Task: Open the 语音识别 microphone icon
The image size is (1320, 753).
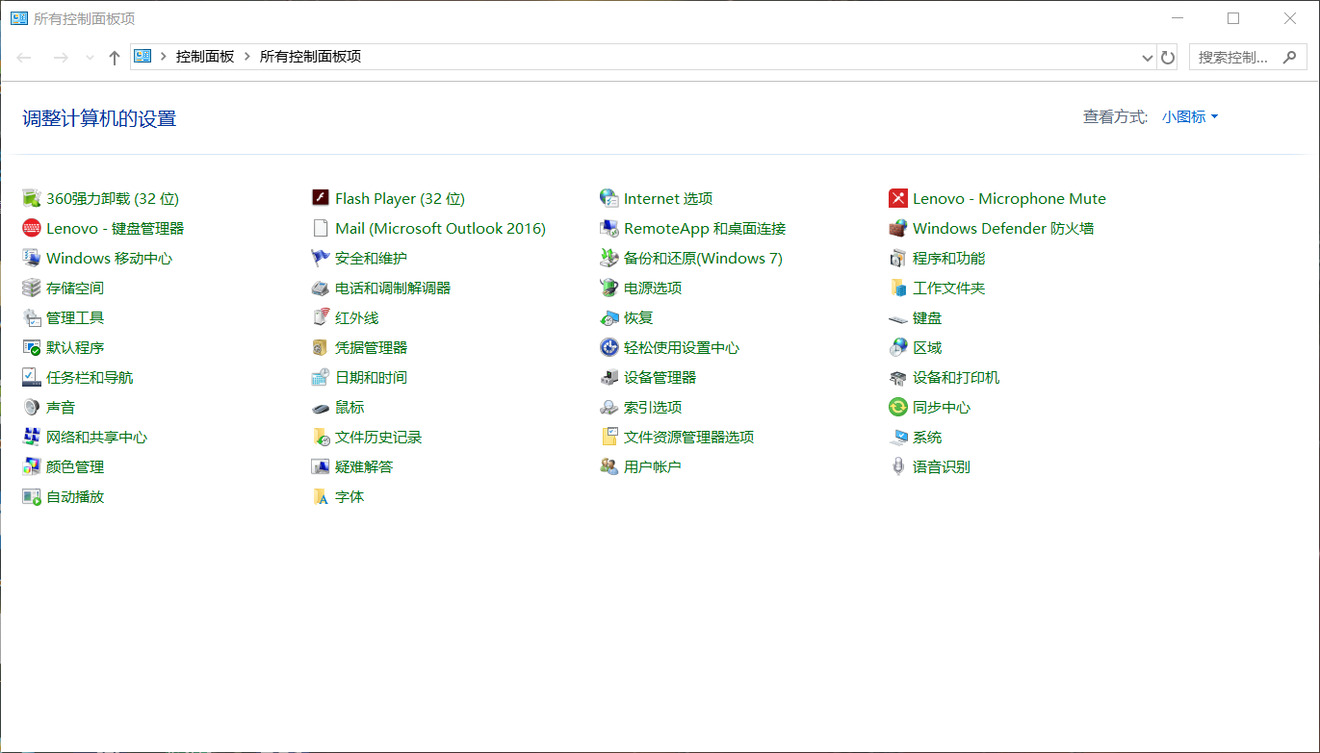Action: point(898,467)
